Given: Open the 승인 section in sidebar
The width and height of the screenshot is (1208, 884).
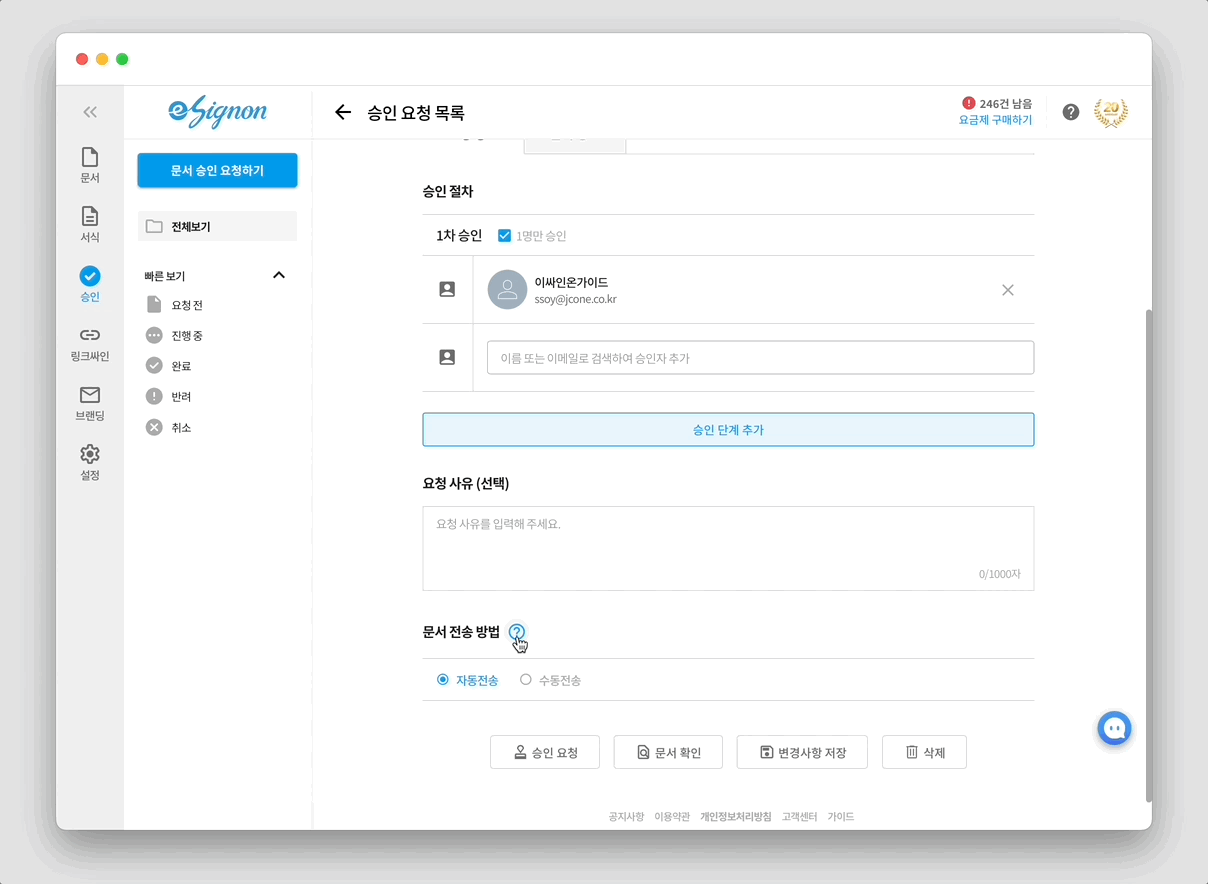Looking at the screenshot, I should (90, 284).
